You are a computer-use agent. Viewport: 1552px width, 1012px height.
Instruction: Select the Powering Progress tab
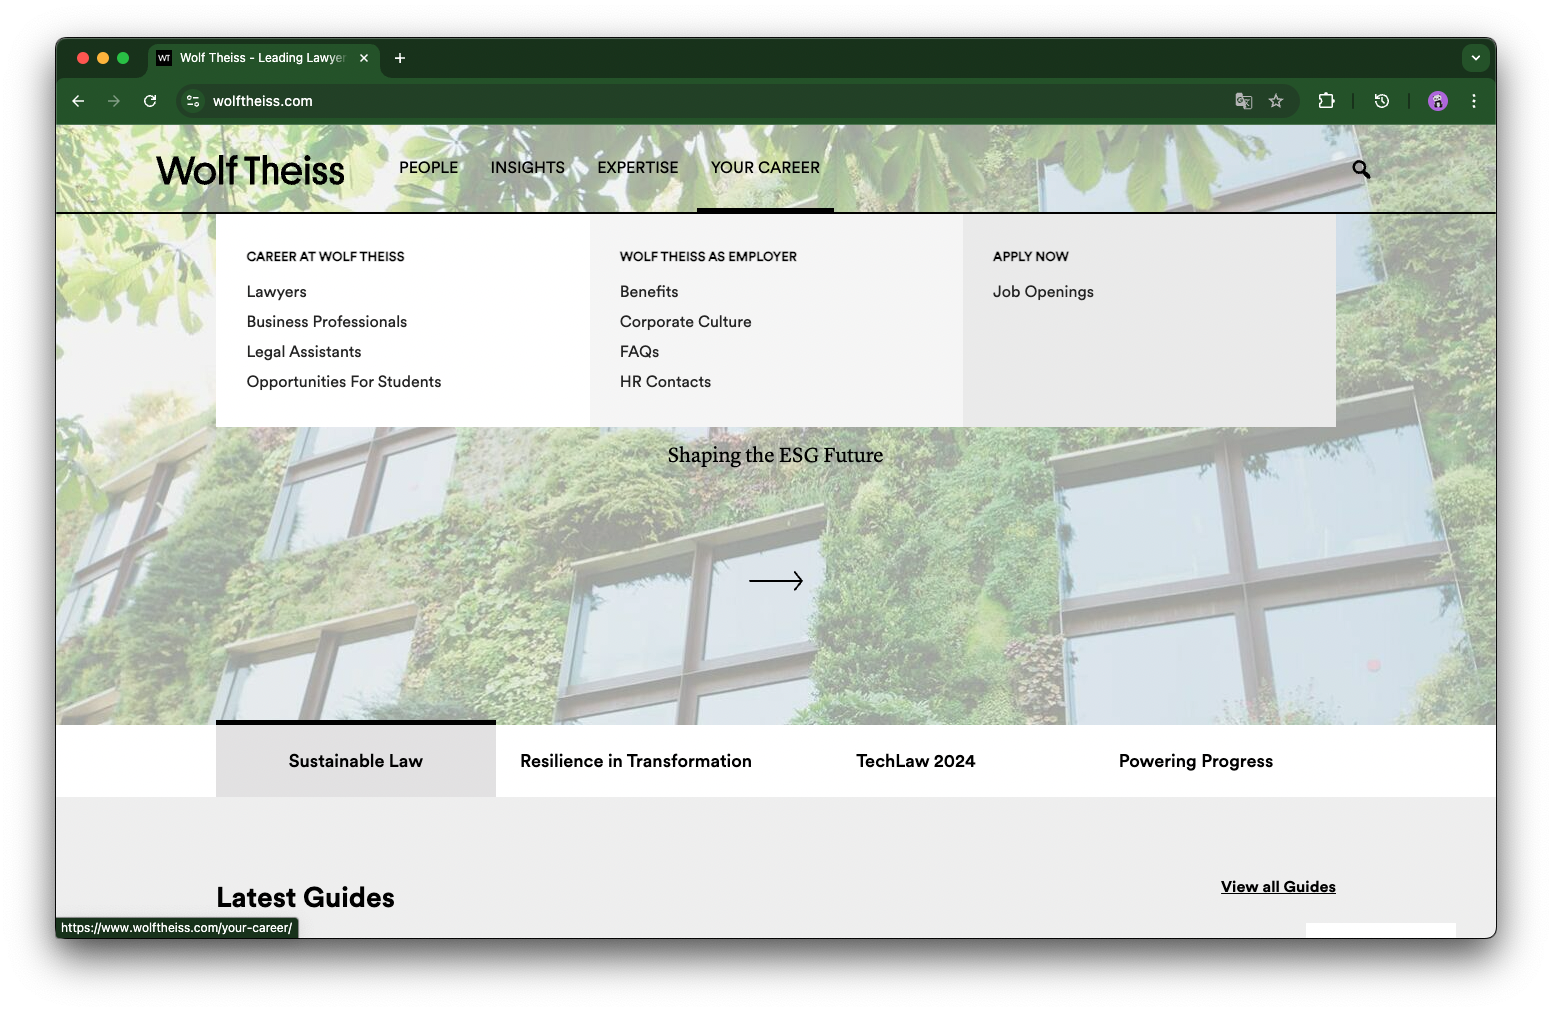1196,760
